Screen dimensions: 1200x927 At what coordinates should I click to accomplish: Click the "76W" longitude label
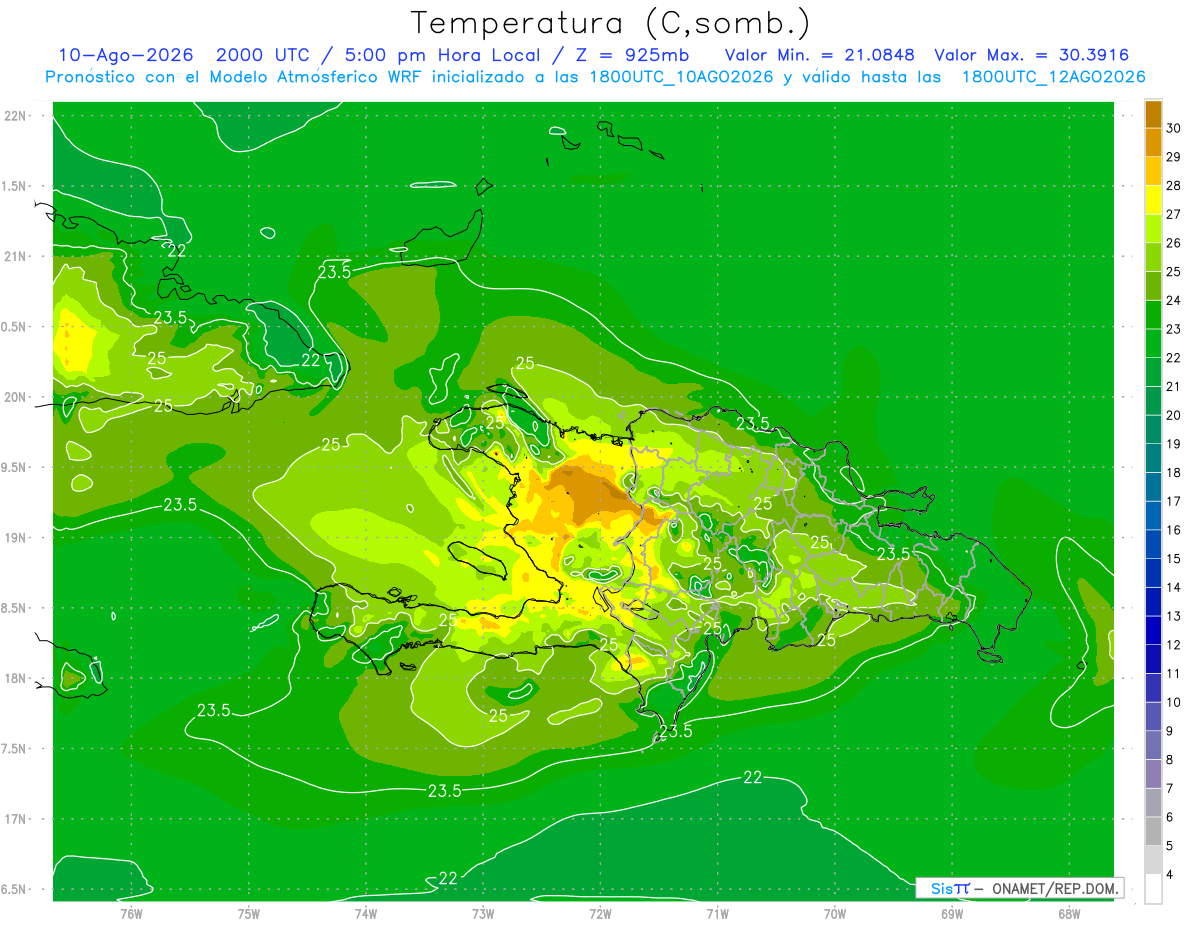131,913
